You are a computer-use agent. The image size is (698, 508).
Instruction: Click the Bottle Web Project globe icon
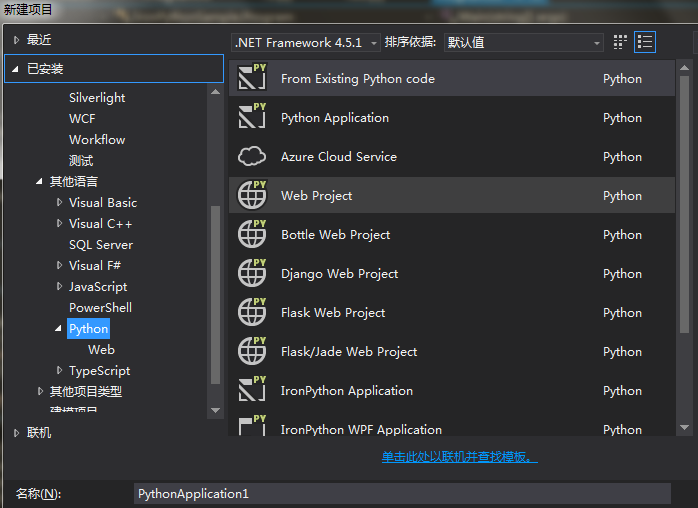pyautogui.click(x=252, y=234)
